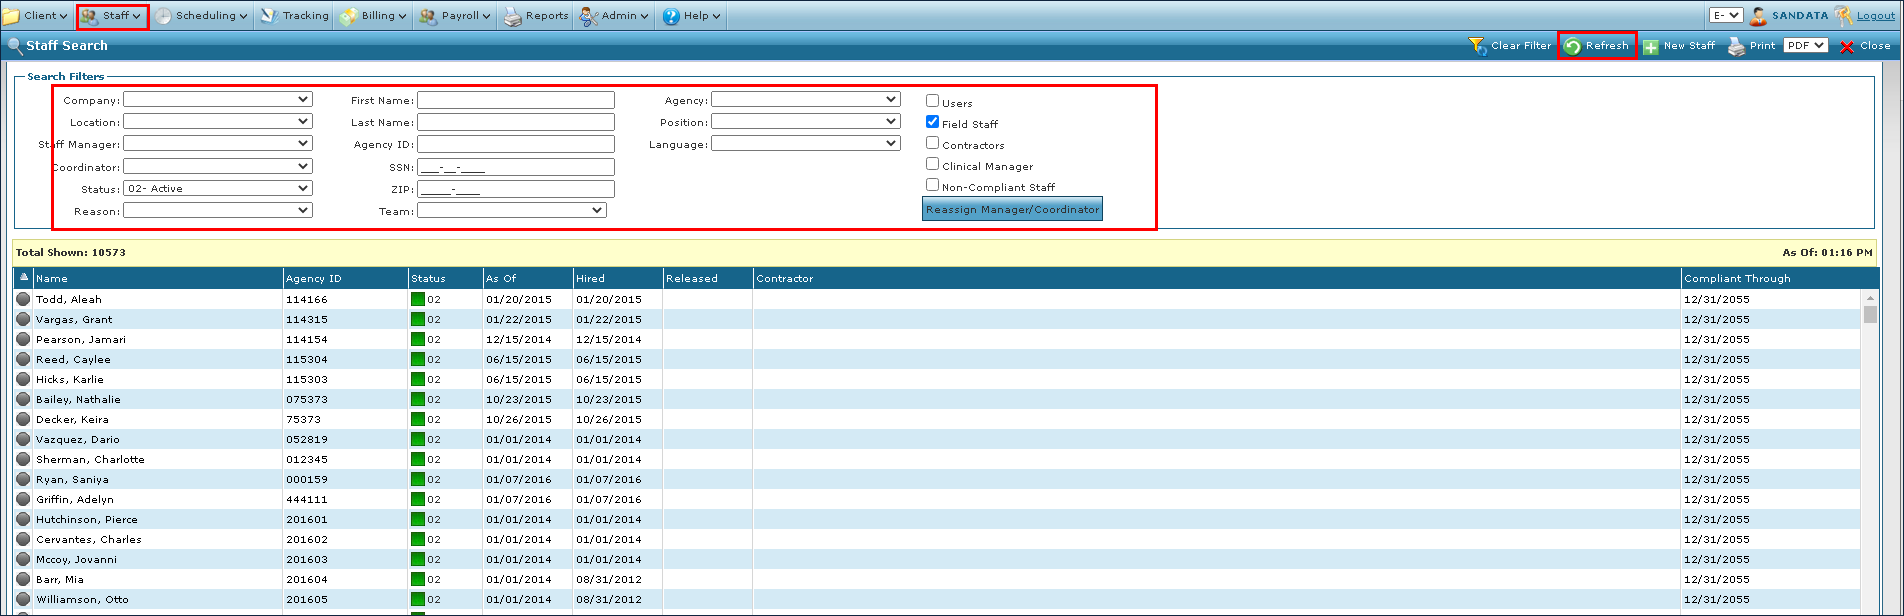Click the Clear Filter funnel icon

click(1477, 46)
